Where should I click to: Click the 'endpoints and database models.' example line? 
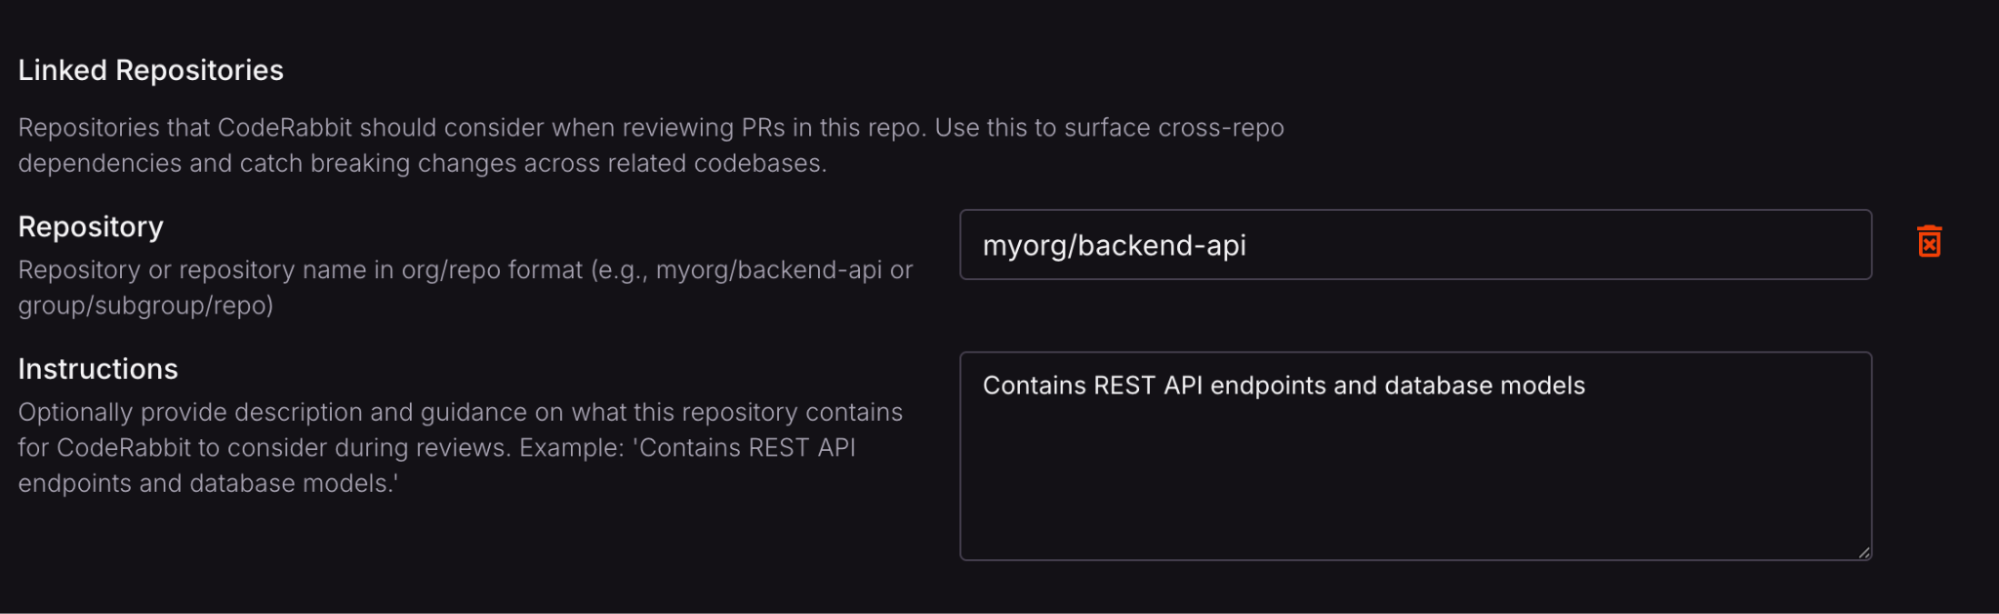click(208, 484)
